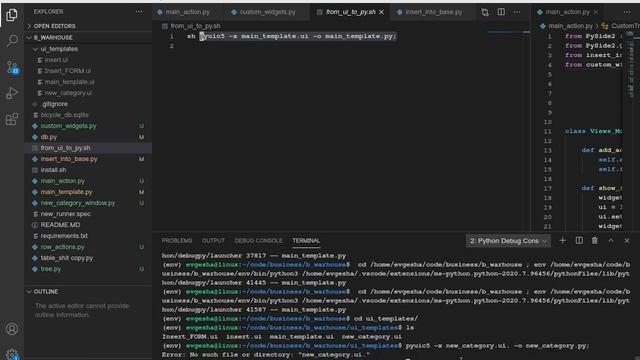Image resolution: width=640 pixels, height=360 pixels.
Task: Open Source Control view with badge
Action: pos(12,67)
